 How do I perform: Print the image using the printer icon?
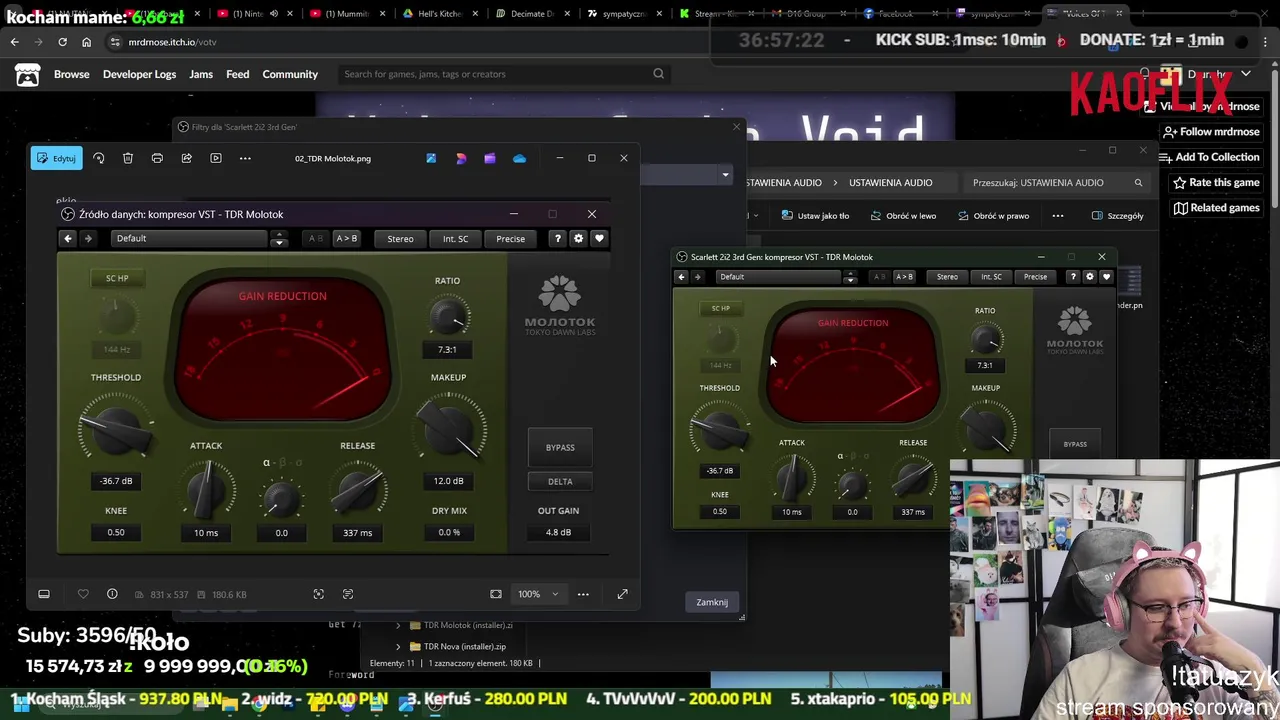point(157,158)
